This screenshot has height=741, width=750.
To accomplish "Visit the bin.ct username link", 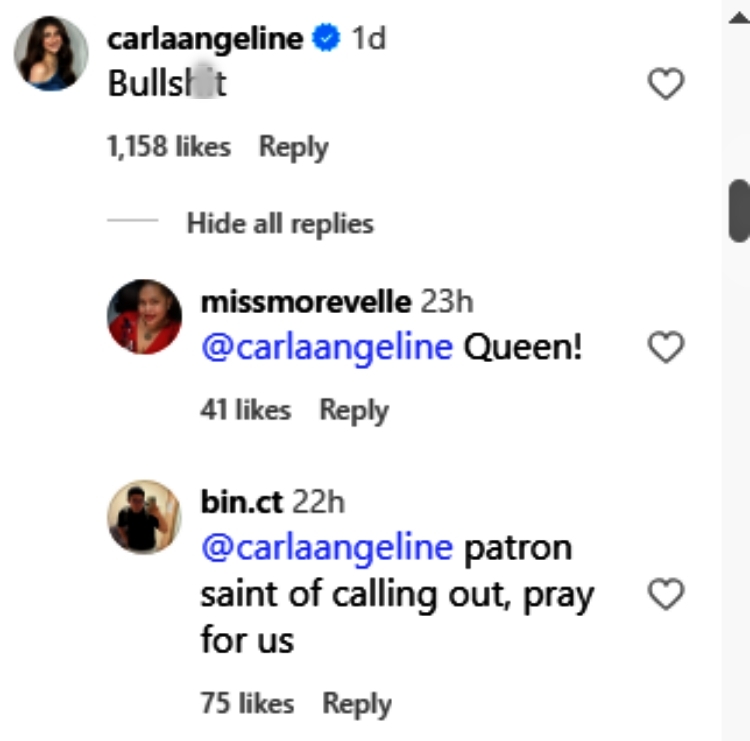I will (x=241, y=502).
